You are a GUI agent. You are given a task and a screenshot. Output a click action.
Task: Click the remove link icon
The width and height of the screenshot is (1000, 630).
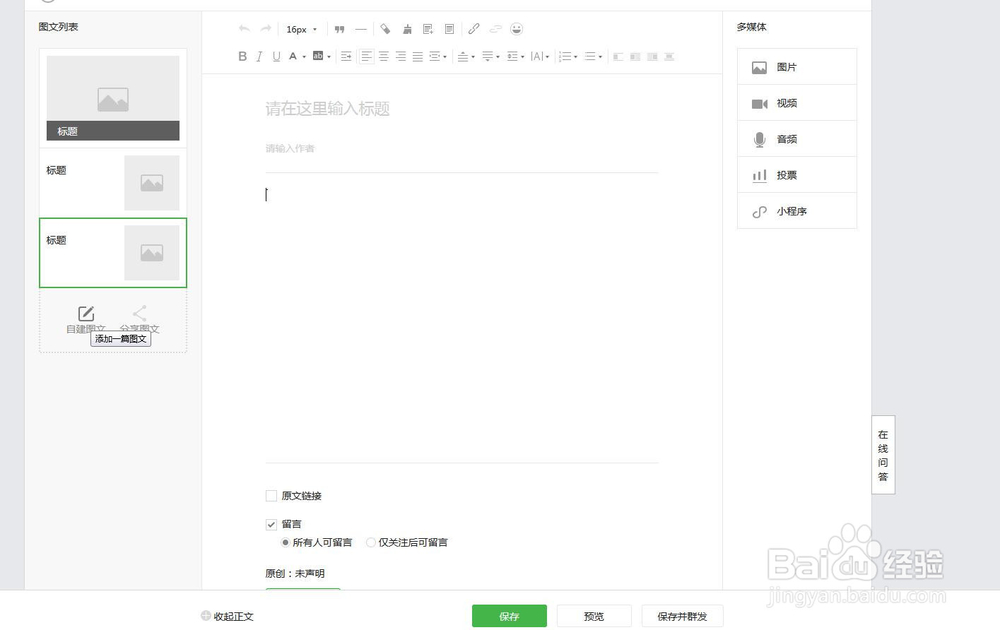click(x=496, y=29)
